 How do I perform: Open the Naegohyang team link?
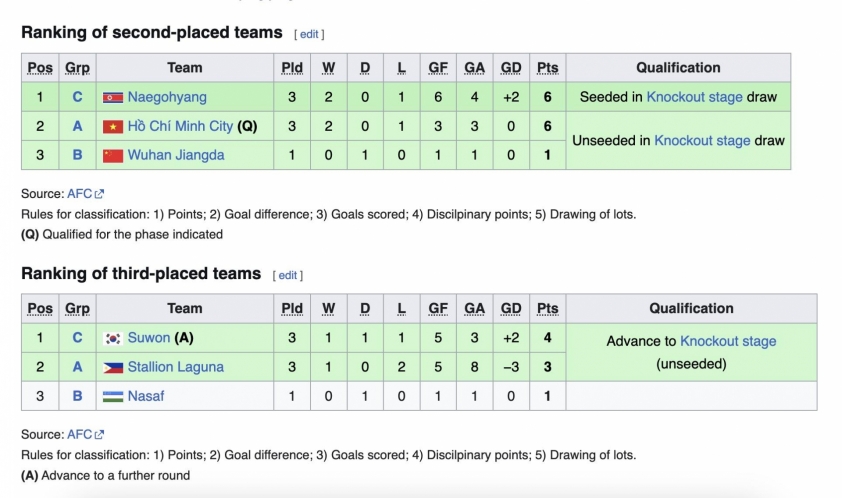167,97
